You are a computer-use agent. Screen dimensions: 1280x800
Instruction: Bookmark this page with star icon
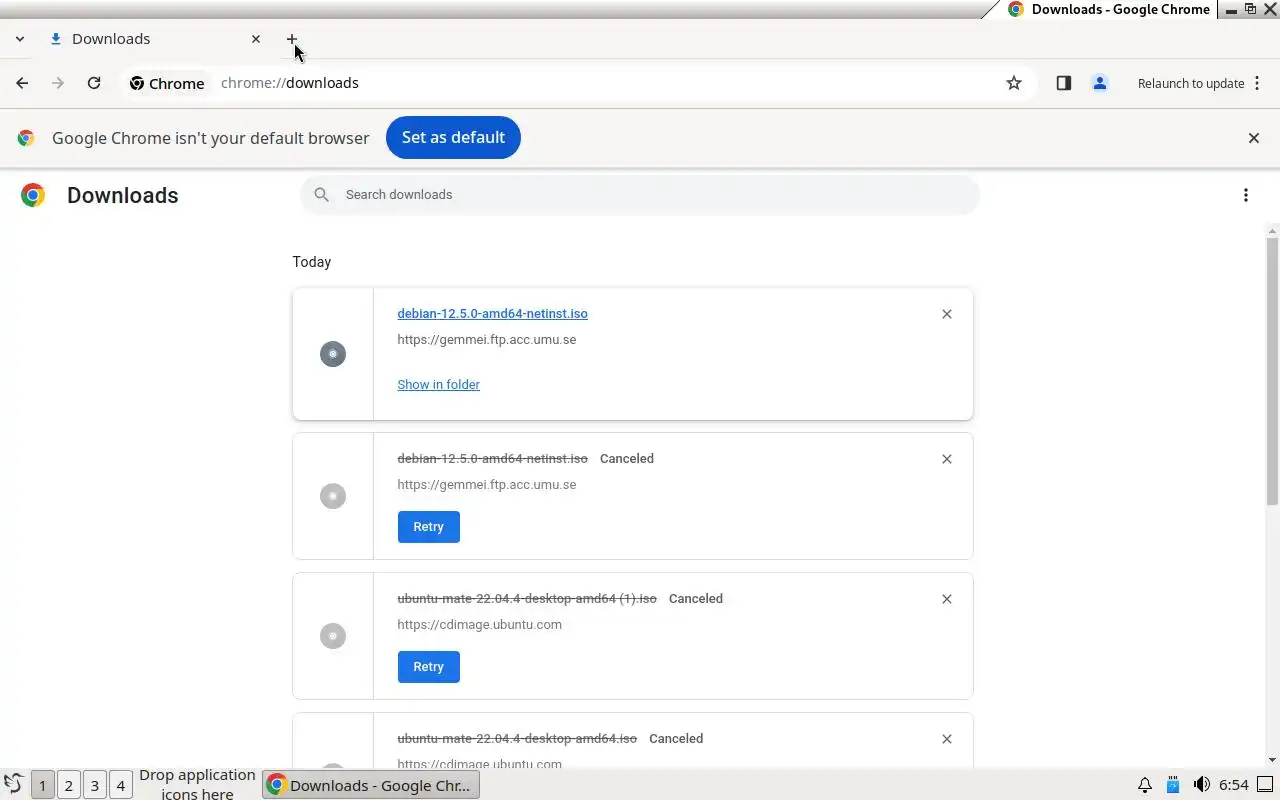(x=1014, y=83)
